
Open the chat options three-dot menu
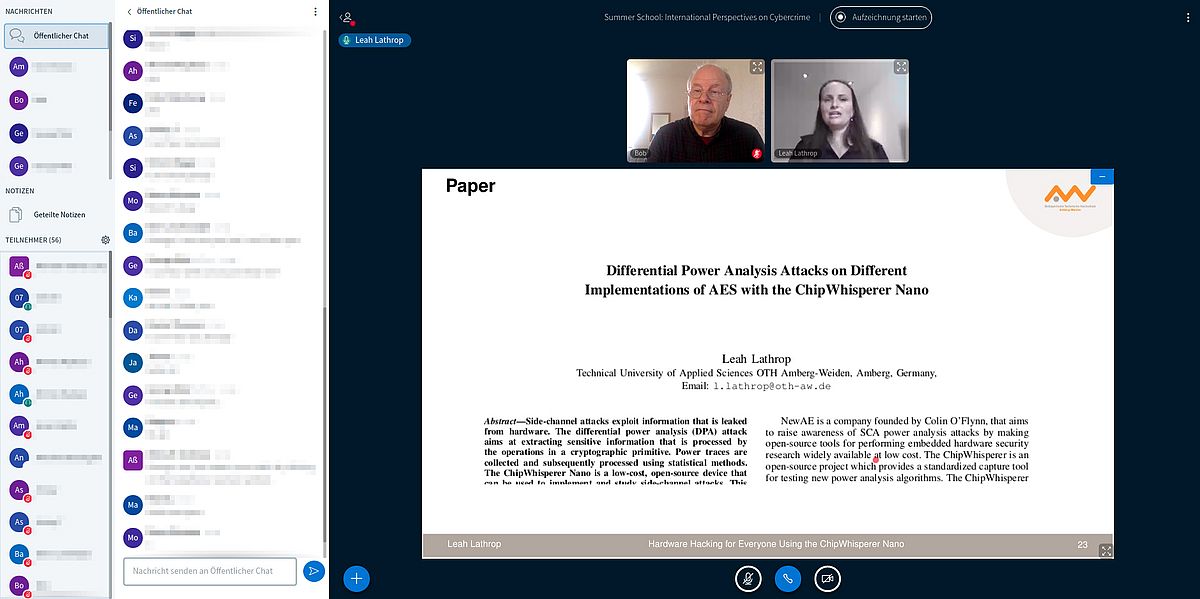tap(316, 12)
